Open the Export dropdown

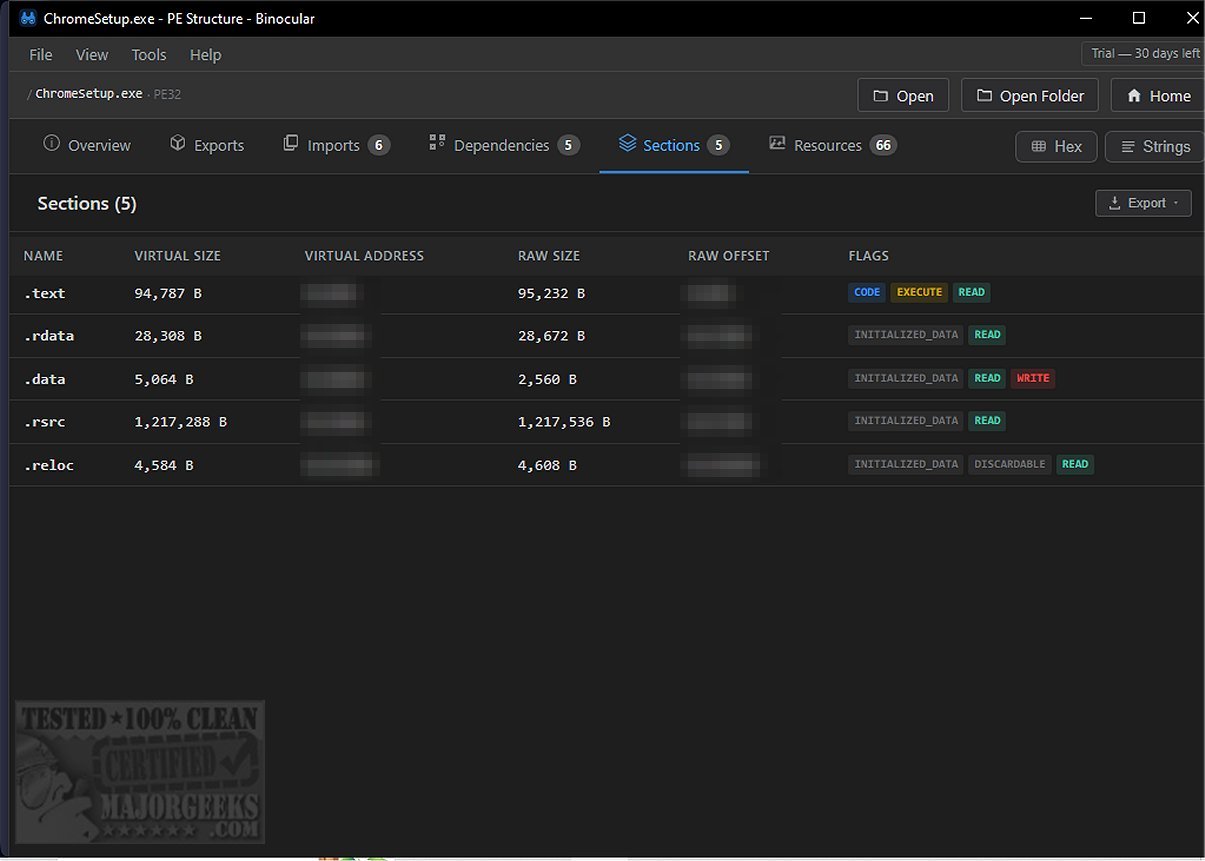[x=1143, y=203]
